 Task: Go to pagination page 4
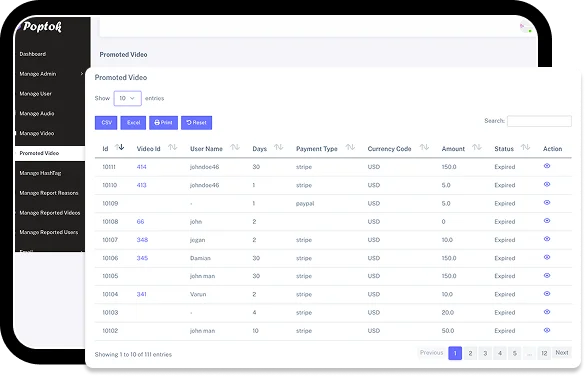[x=500, y=353]
